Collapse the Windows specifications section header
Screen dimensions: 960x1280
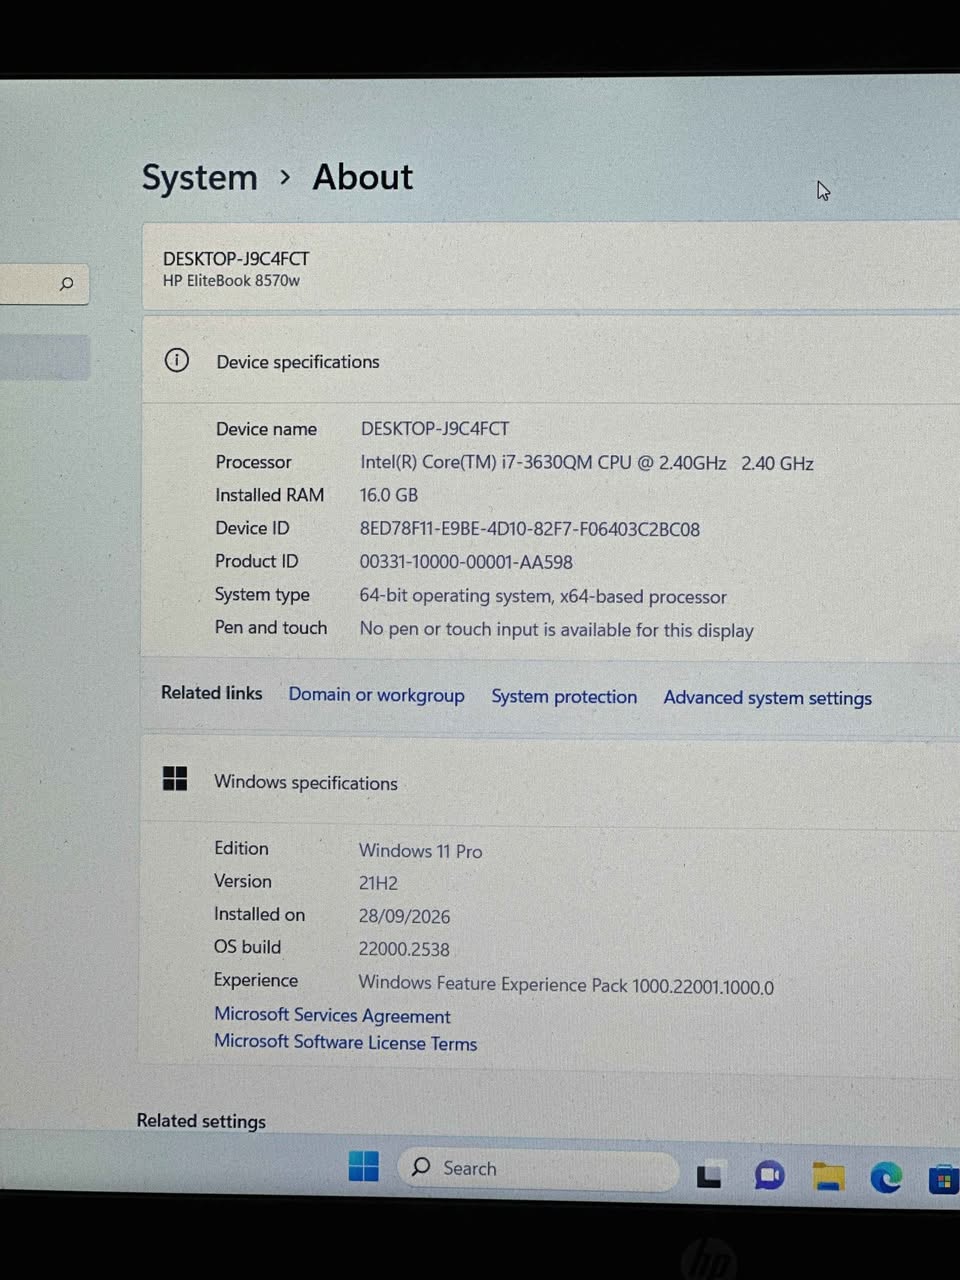[550, 781]
